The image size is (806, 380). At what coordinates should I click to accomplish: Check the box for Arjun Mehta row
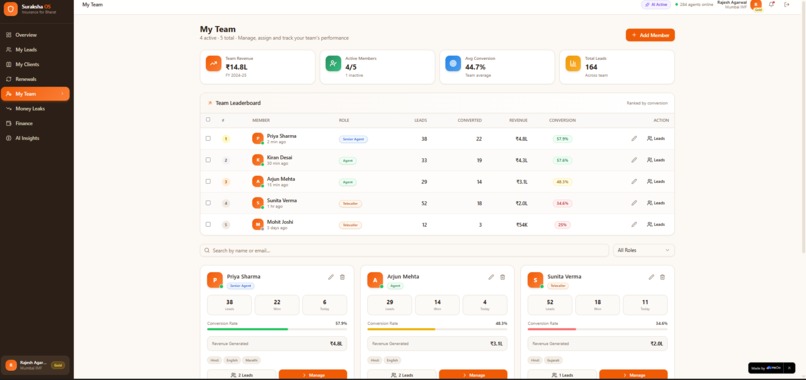[208, 181]
